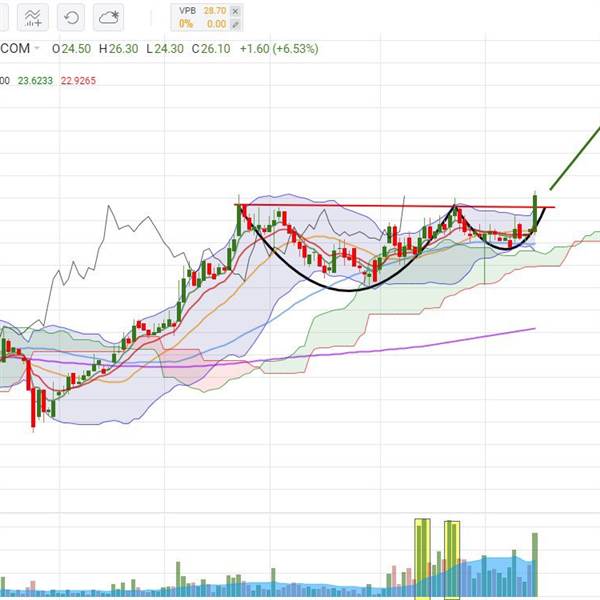Click the change value +1.60 (+6.53%)
The image size is (600, 600).
pyautogui.click(x=279, y=49)
